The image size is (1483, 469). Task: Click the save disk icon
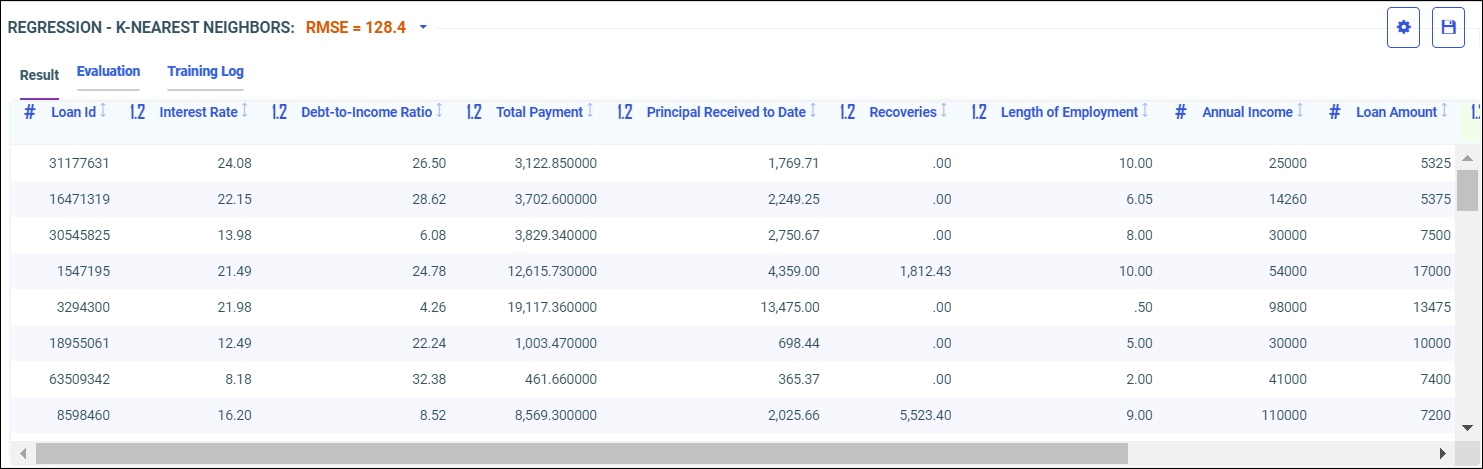1447,28
